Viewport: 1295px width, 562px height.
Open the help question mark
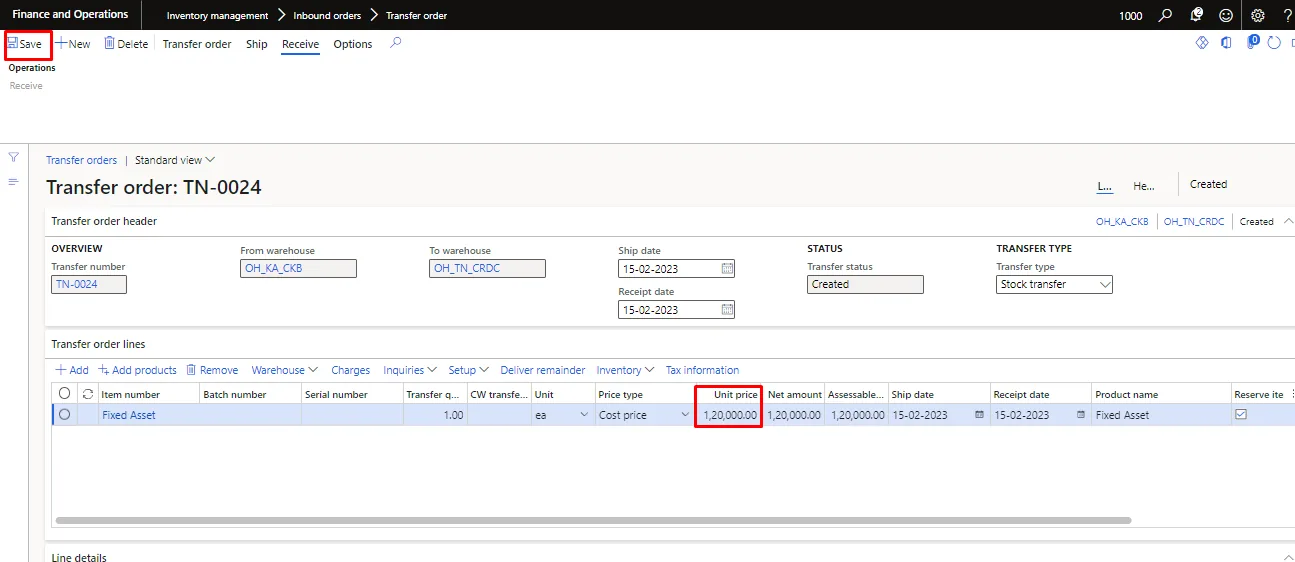(1287, 15)
